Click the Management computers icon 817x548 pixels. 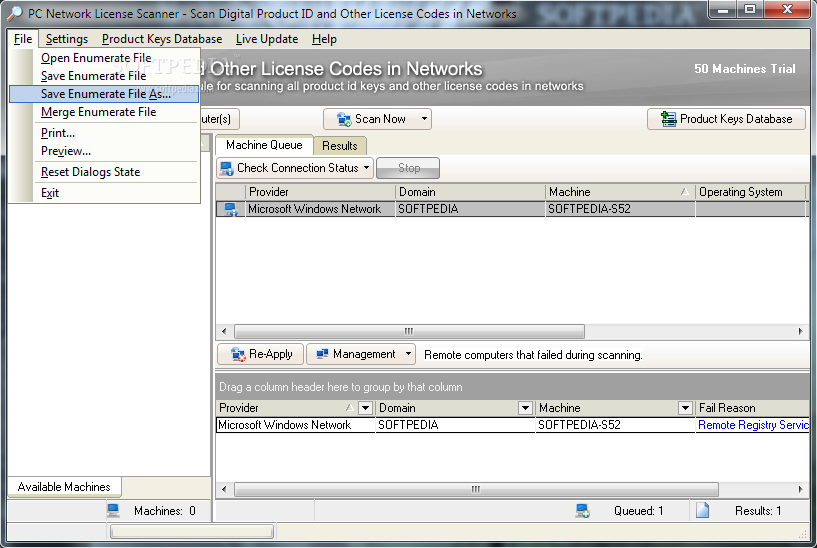coord(323,354)
